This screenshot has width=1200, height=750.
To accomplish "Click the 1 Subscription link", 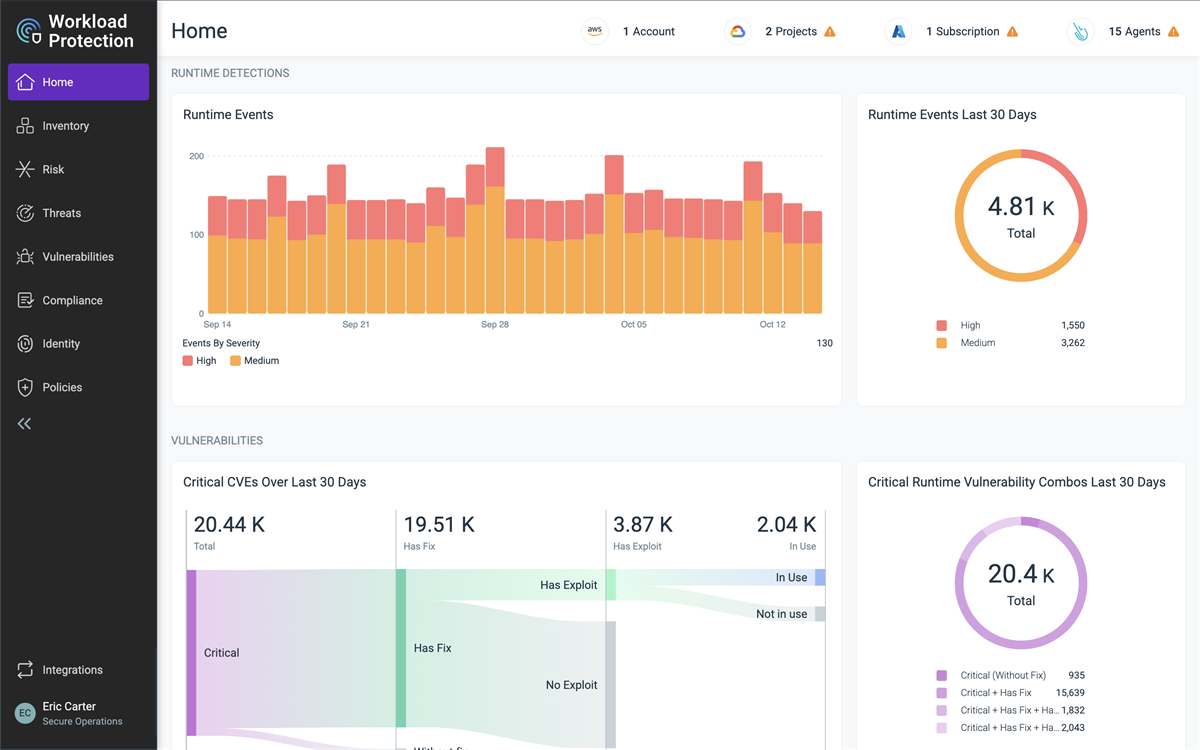I will click(962, 32).
